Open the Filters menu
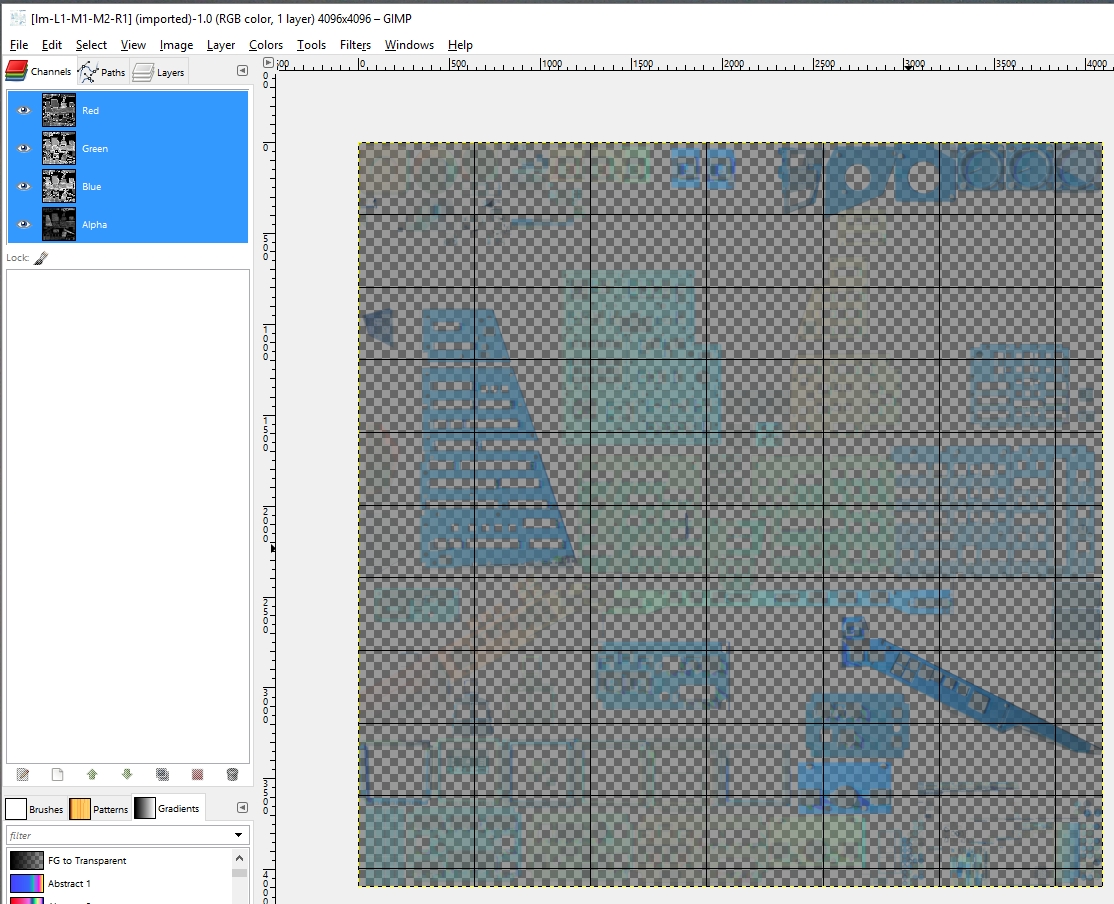Screen dimensions: 1114x904 coord(355,45)
